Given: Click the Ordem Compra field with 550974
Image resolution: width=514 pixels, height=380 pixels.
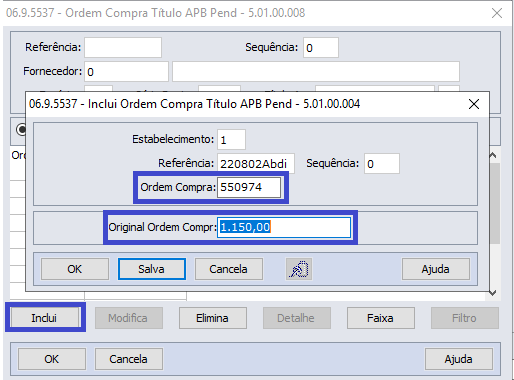Looking at the screenshot, I should click(x=249, y=187).
